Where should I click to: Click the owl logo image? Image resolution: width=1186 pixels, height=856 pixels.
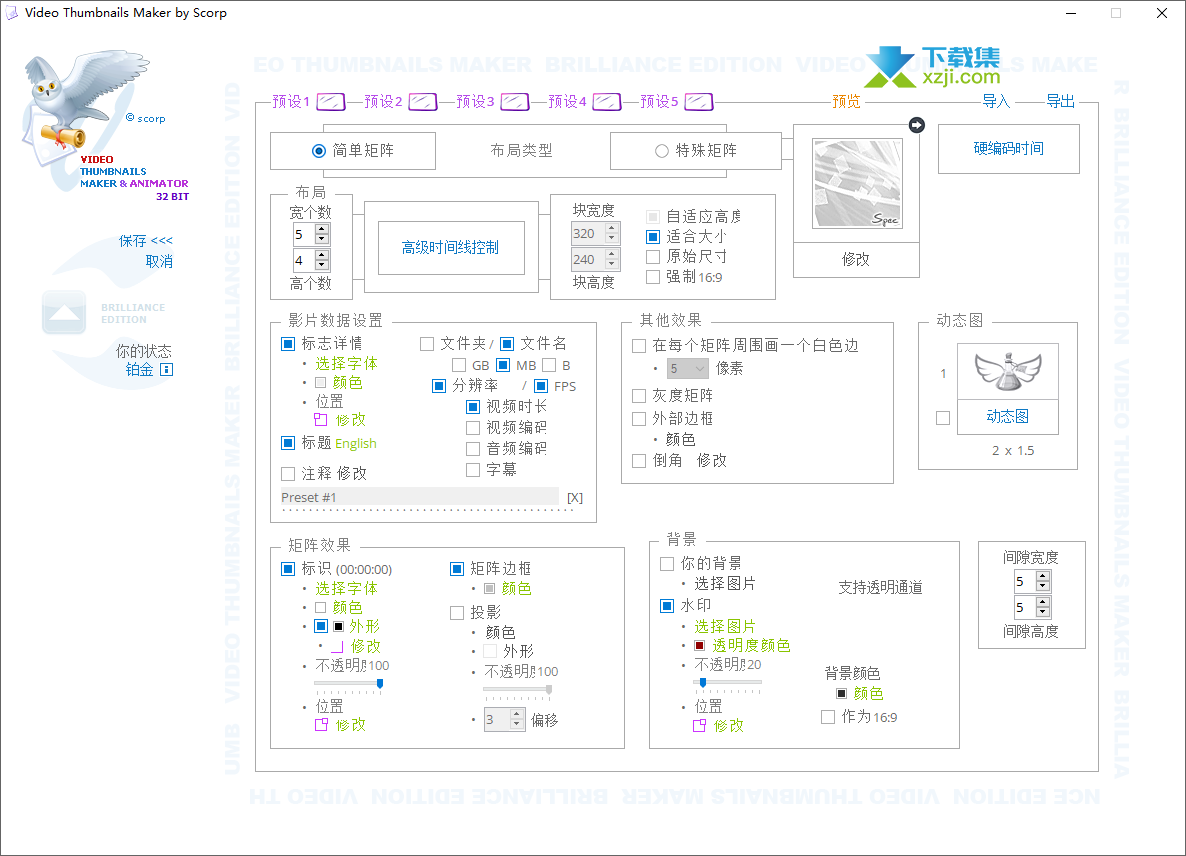pyautogui.click(x=85, y=106)
